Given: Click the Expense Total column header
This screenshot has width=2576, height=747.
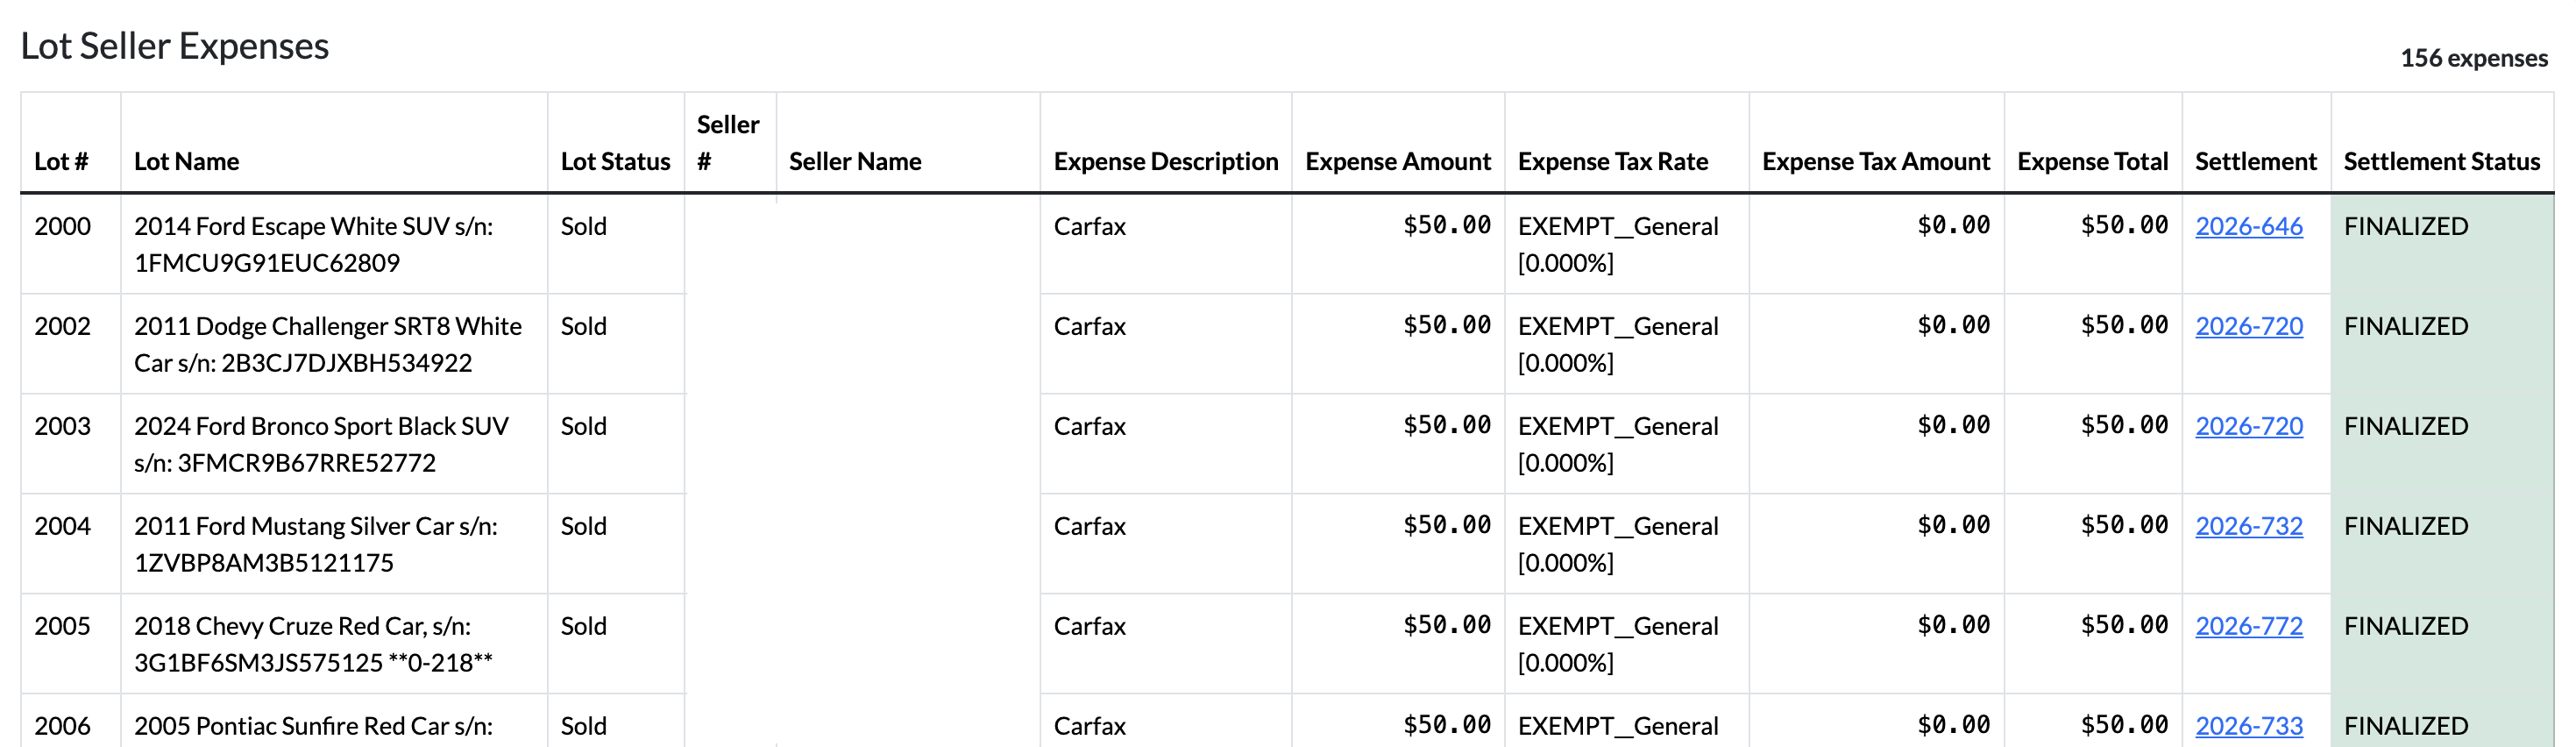Looking at the screenshot, I should [x=2092, y=161].
